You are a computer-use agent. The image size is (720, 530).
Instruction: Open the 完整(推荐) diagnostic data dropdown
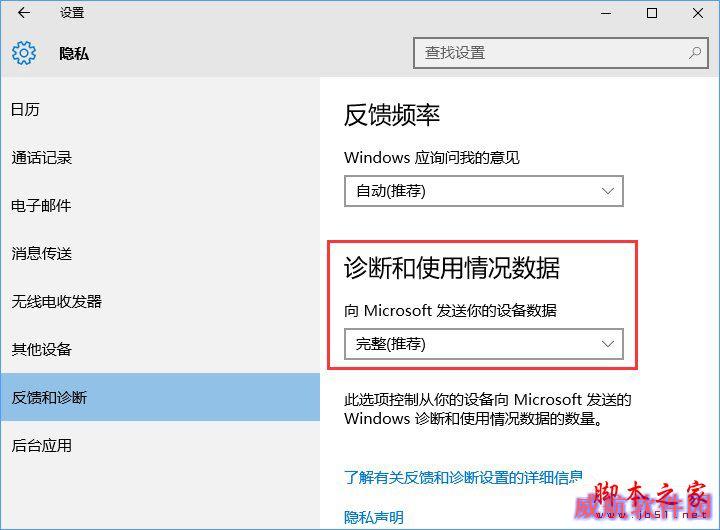tap(484, 344)
